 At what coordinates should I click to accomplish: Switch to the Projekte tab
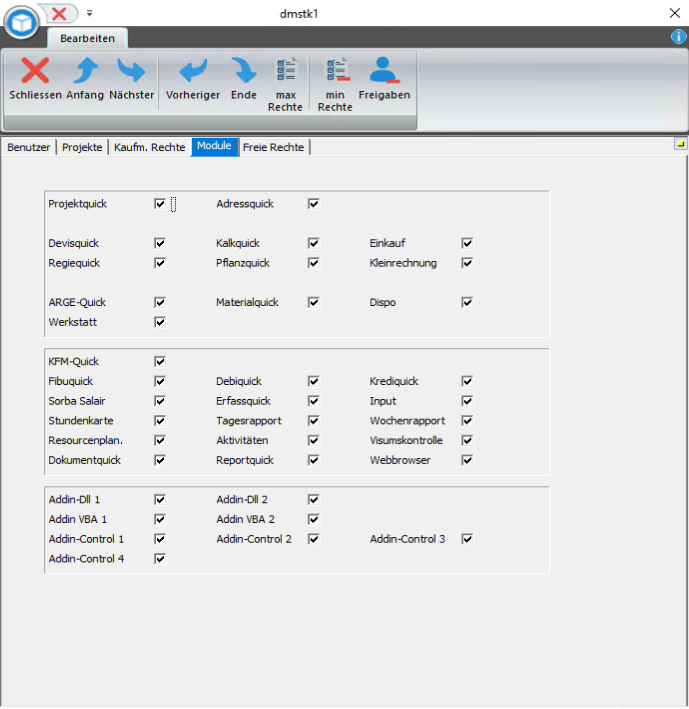pyautogui.click(x=82, y=147)
